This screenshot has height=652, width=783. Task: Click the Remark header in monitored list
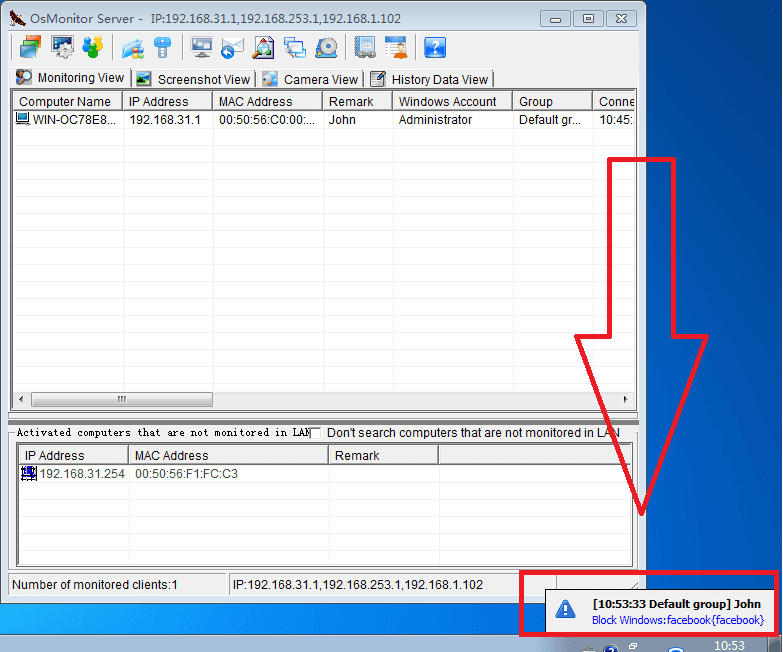[x=358, y=101]
